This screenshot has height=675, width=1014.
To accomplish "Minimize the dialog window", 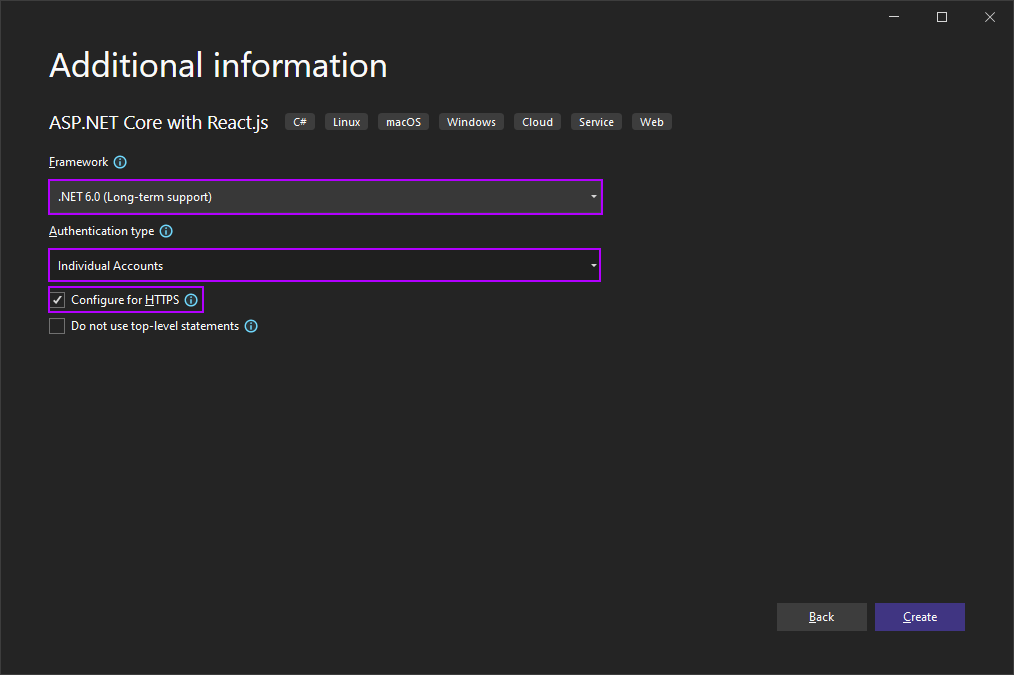I will click(894, 17).
